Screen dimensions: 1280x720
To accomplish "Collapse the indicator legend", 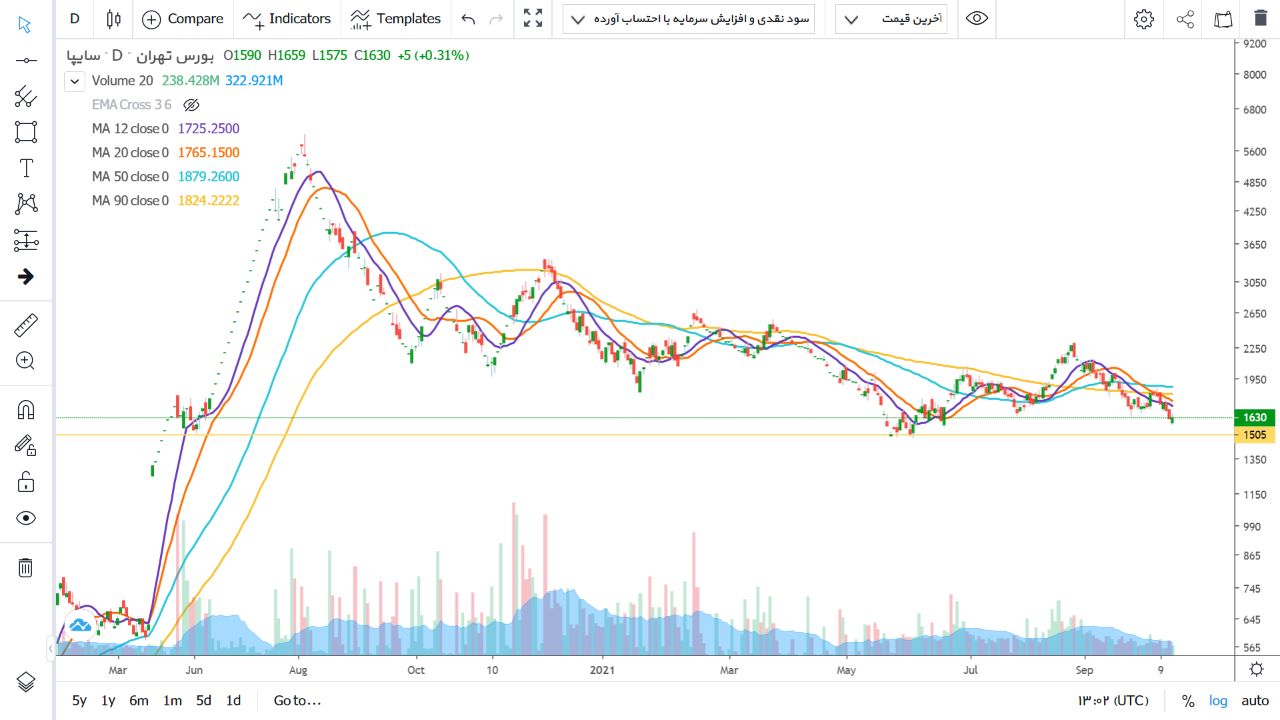I will [74, 81].
